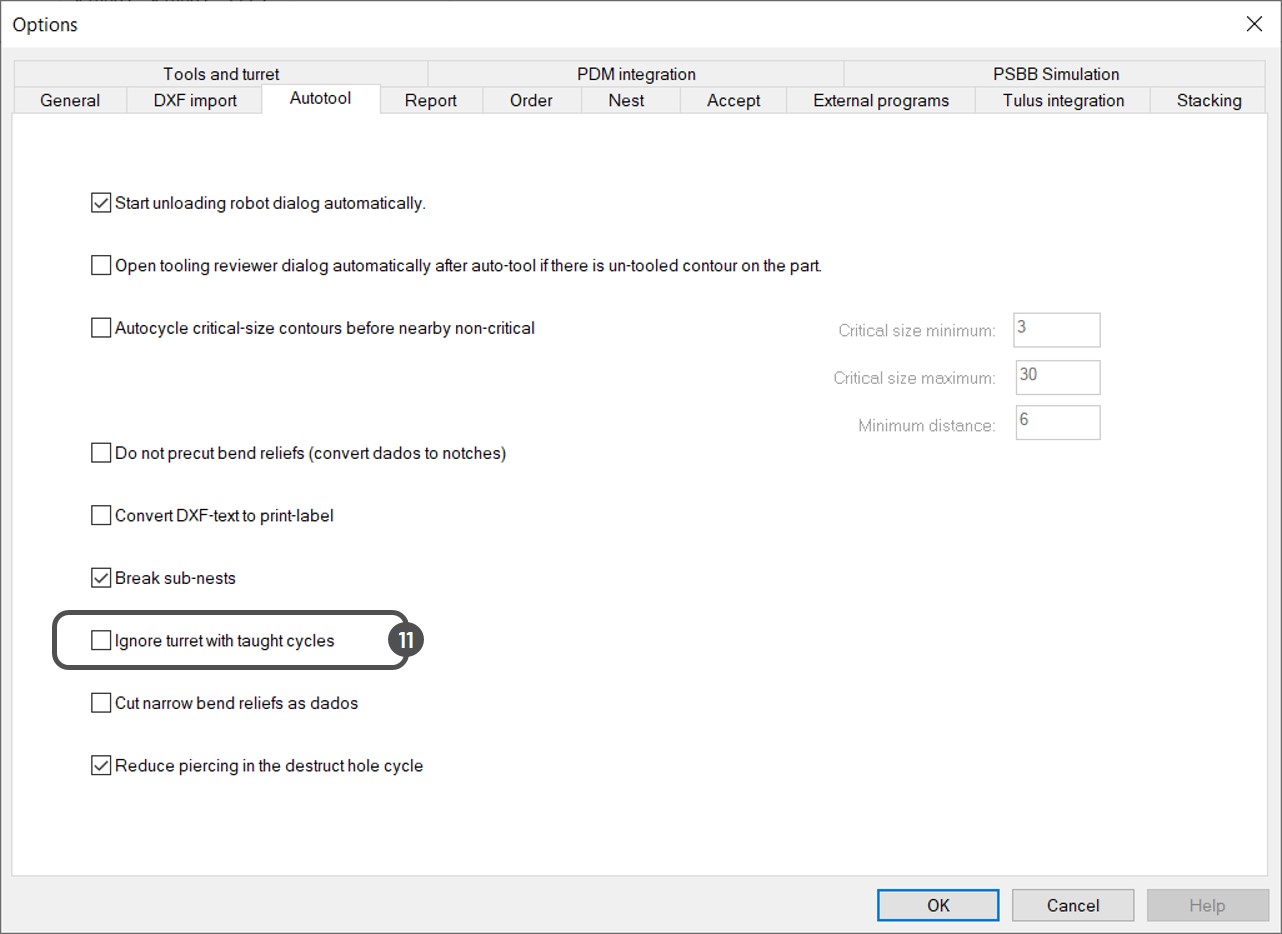Show the Stacking tab
The width and height of the screenshot is (1282, 934).
coord(1209,100)
